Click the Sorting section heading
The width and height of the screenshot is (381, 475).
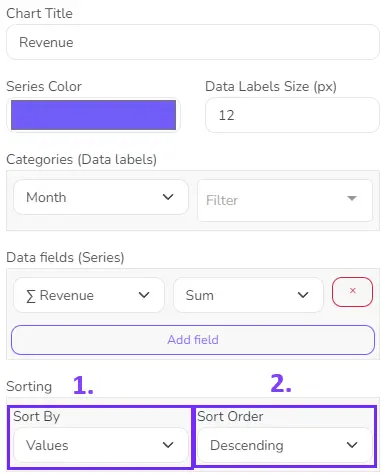tap(29, 387)
